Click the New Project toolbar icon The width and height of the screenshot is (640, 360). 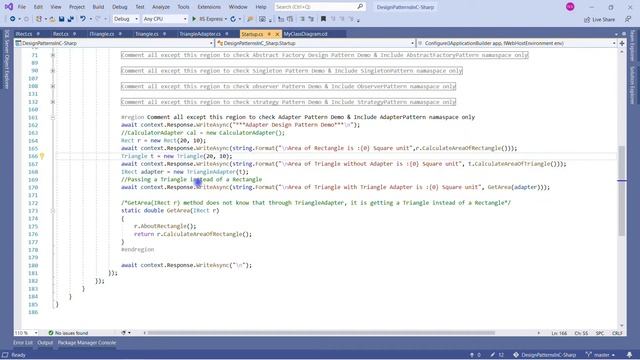pyautogui.click(x=39, y=19)
